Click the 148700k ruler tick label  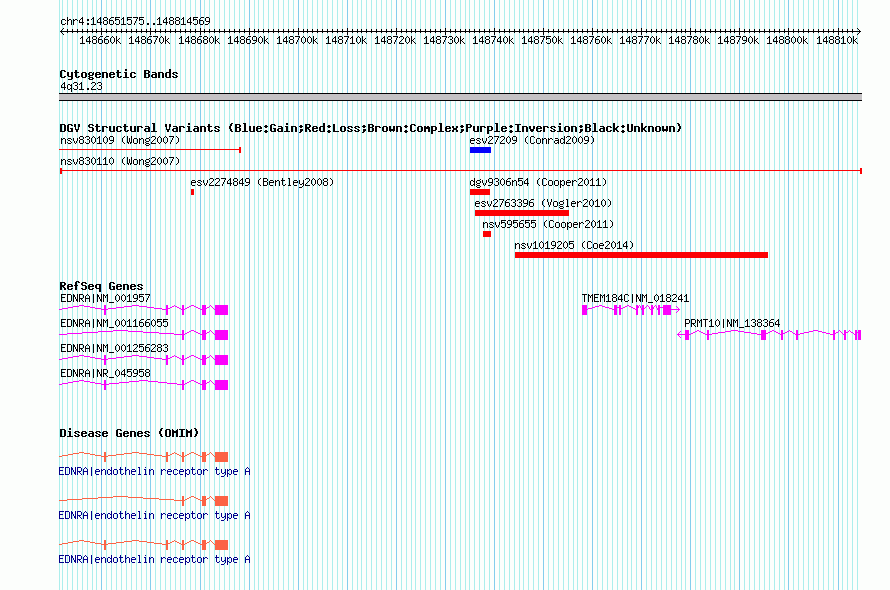pyautogui.click(x=297, y=40)
